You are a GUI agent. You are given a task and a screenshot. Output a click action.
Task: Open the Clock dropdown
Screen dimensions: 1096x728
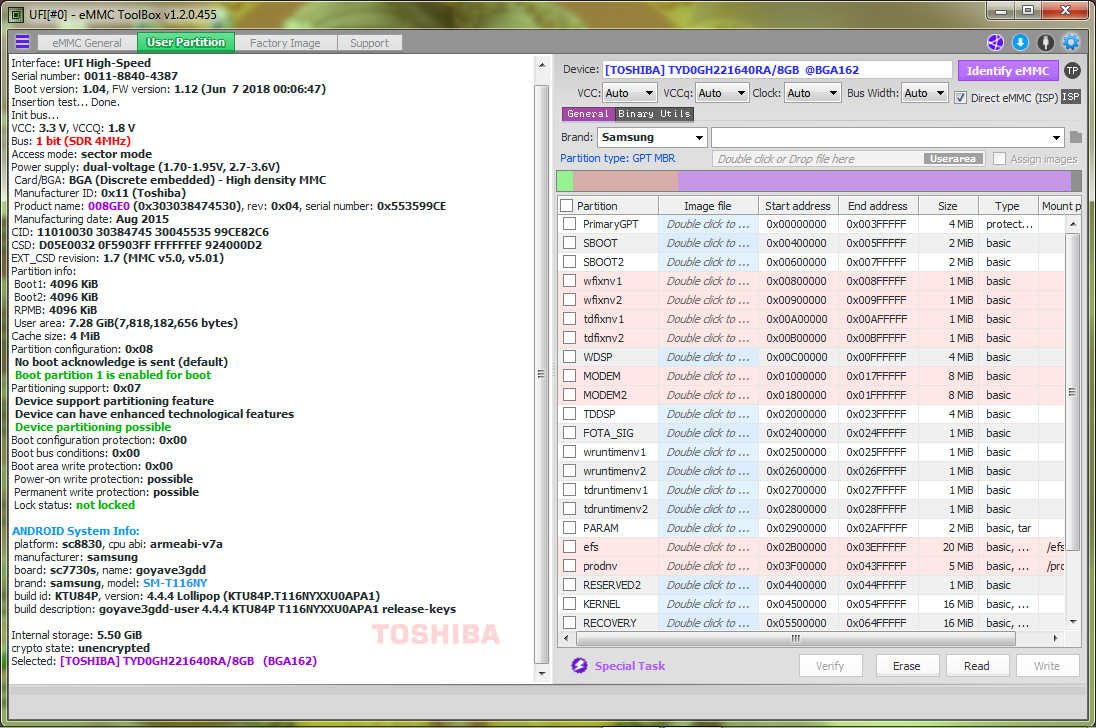(812, 93)
